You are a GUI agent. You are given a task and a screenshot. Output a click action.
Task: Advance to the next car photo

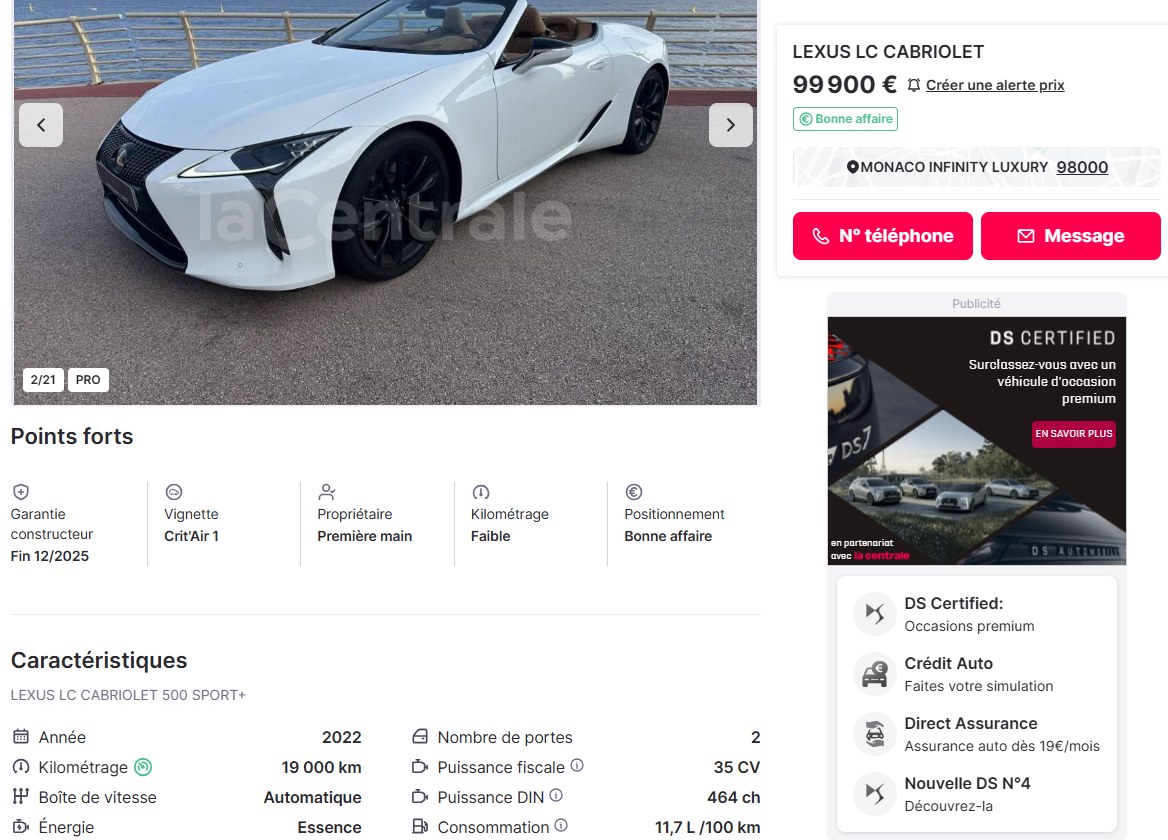[730, 125]
